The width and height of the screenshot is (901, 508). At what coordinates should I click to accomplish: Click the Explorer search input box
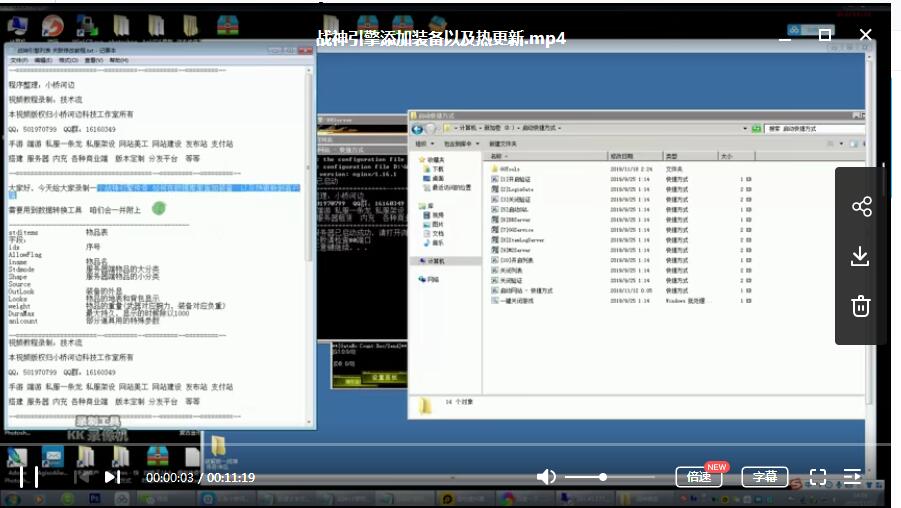[x=810, y=129]
